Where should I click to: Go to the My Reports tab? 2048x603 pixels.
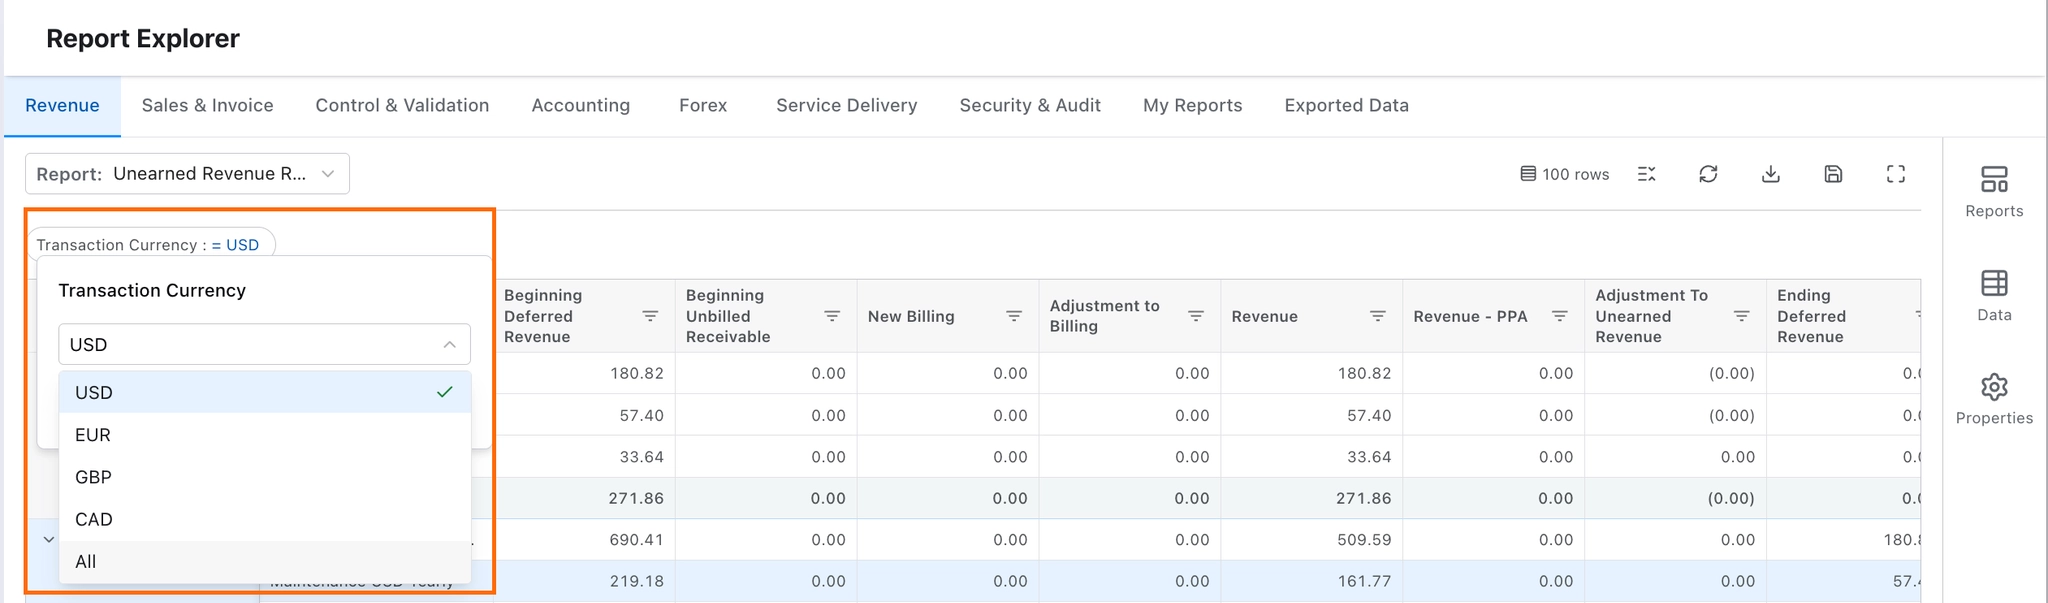[x=1192, y=106]
